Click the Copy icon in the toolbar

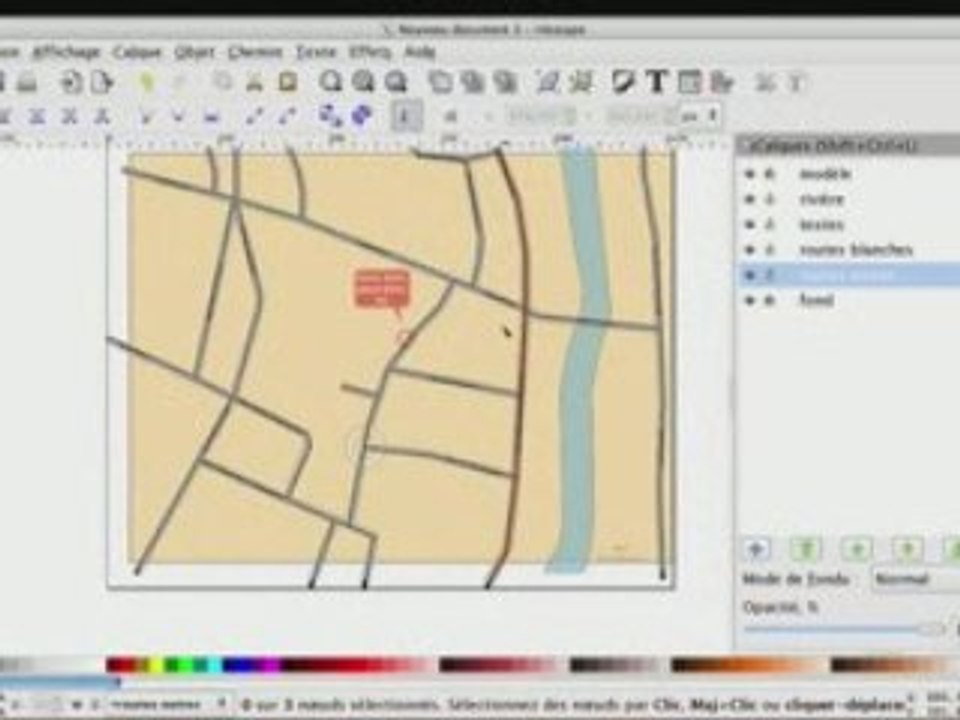click(x=223, y=81)
